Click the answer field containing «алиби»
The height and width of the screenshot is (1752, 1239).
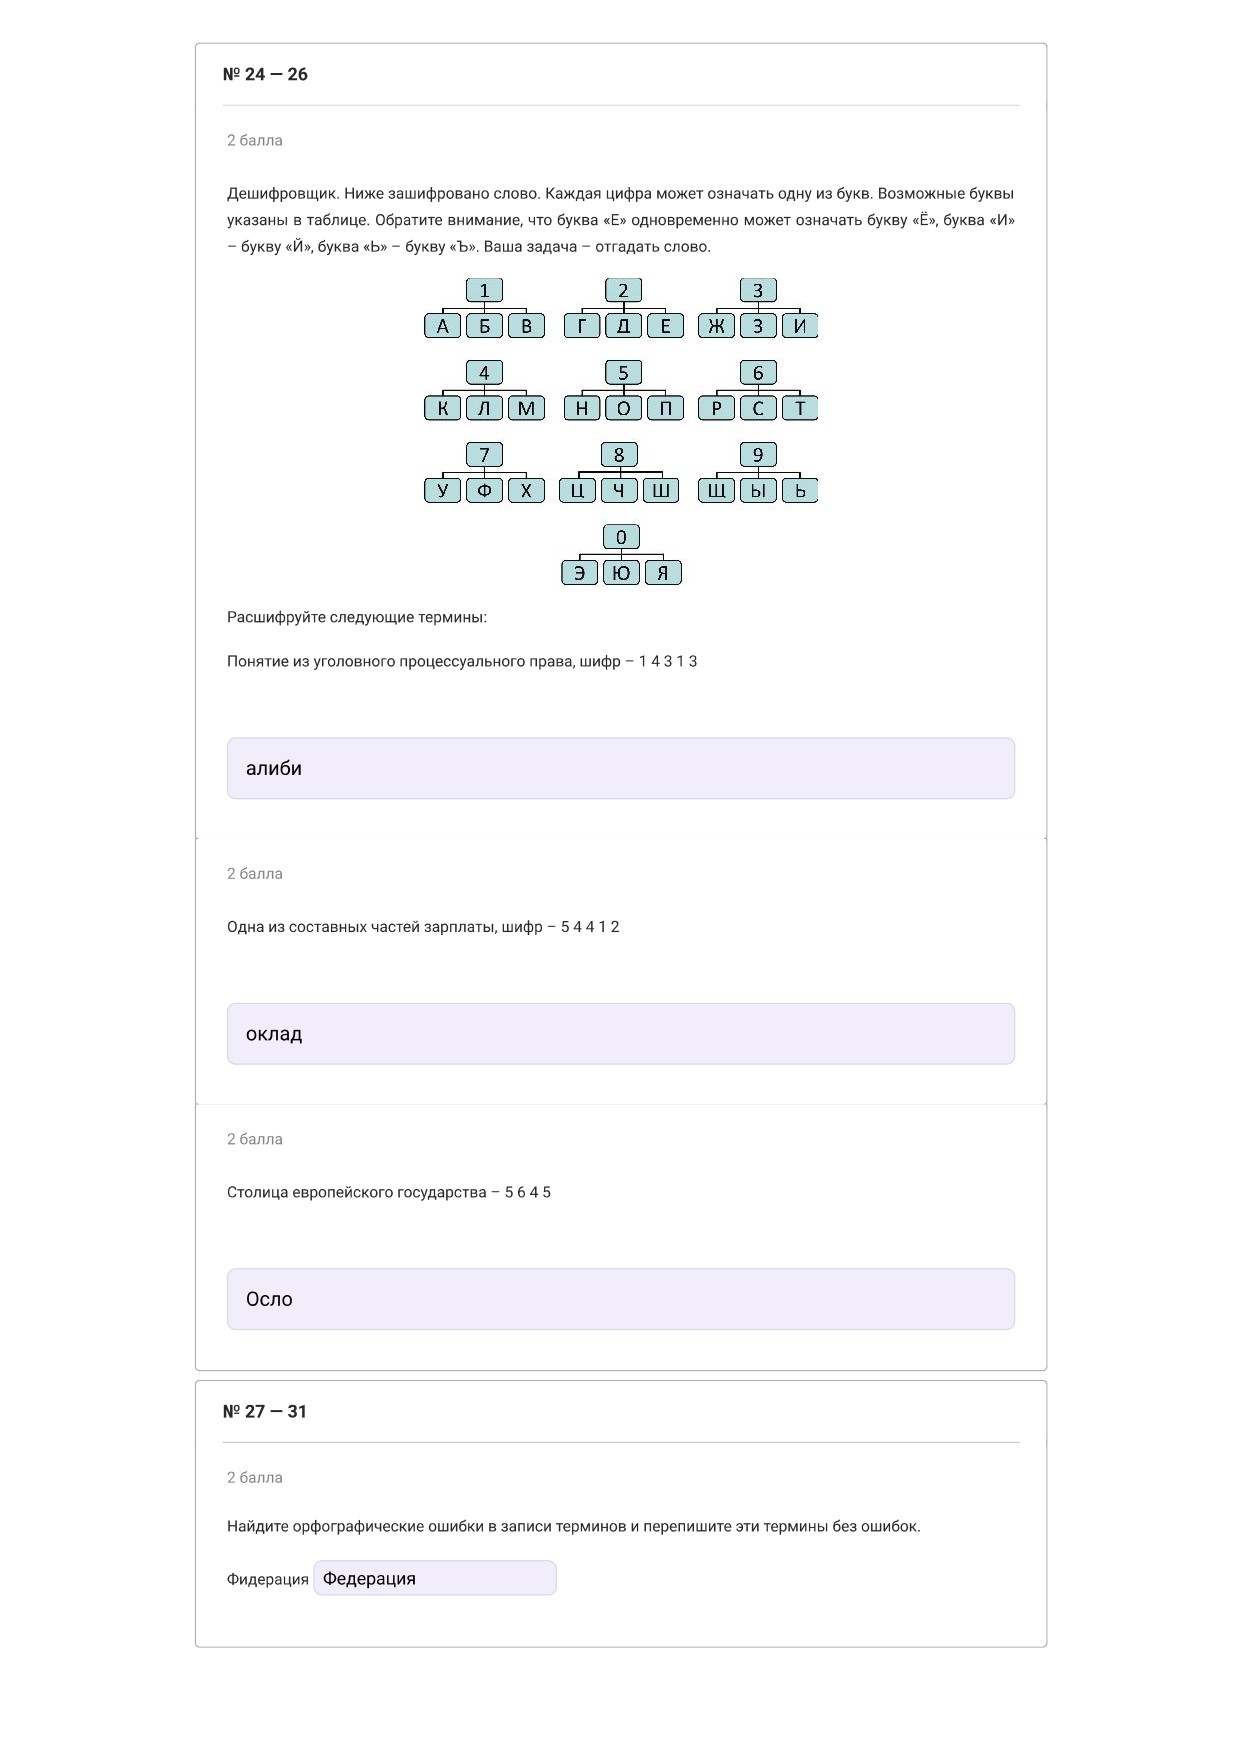coord(620,768)
